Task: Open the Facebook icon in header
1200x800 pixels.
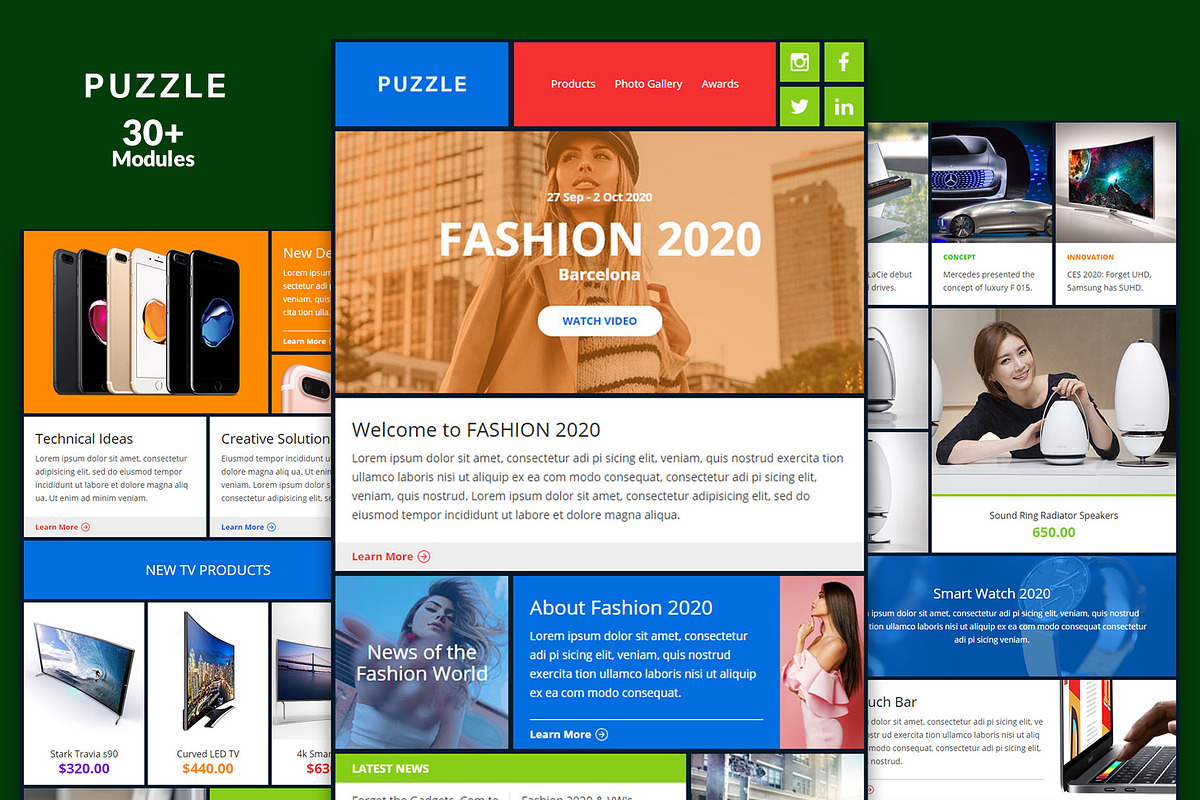Action: tap(844, 62)
